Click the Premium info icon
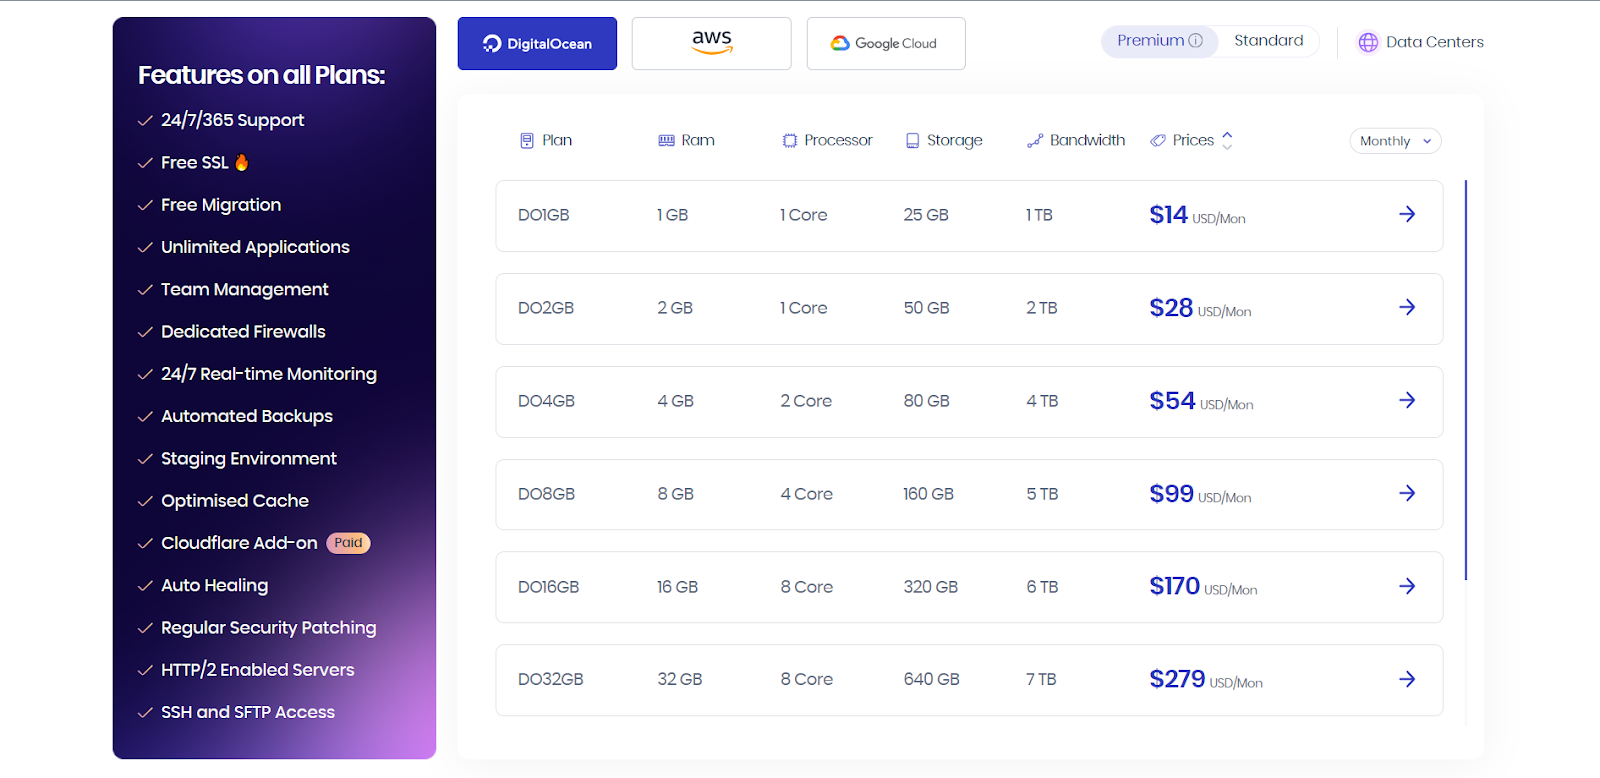The width and height of the screenshot is (1600, 778). [x=1195, y=41]
